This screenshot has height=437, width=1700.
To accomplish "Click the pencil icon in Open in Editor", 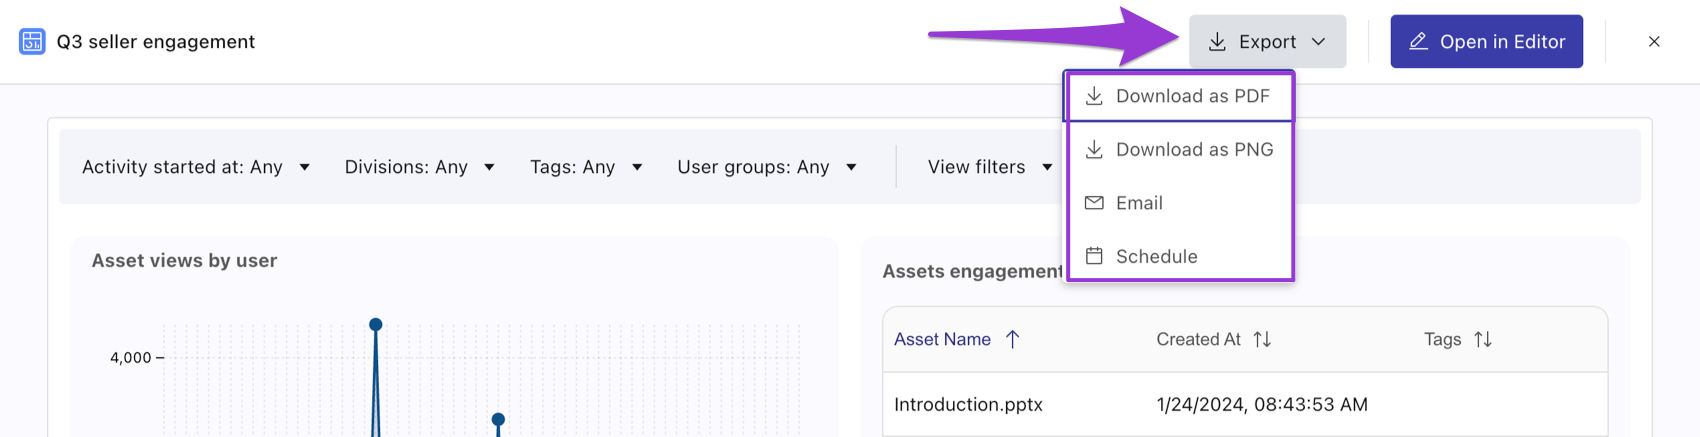I will tap(1418, 41).
